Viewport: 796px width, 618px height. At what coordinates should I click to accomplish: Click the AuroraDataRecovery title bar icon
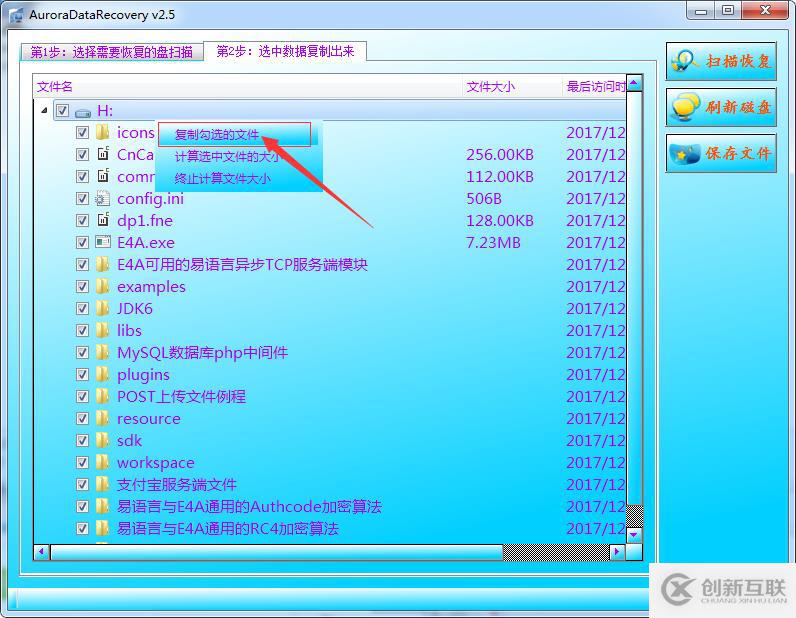pos(15,12)
